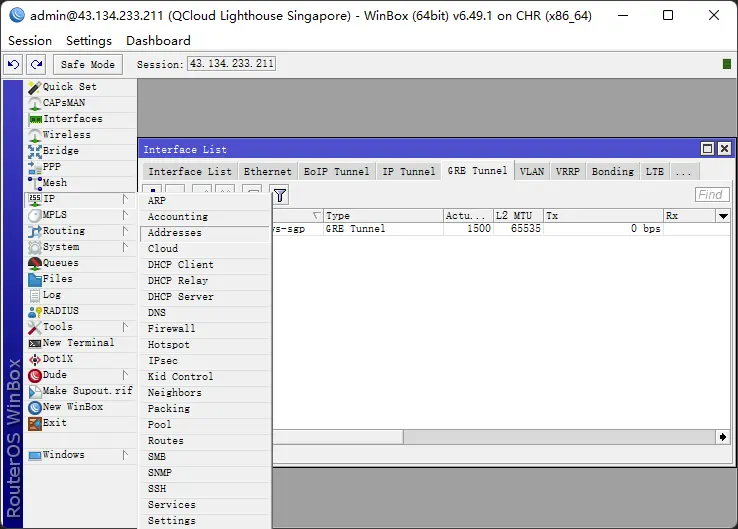
Task: Click the Session address field
Action: pos(232,64)
